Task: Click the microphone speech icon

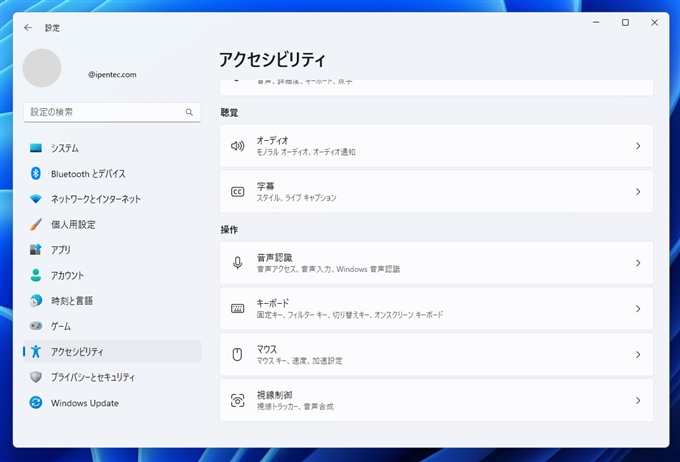Action: [237, 263]
